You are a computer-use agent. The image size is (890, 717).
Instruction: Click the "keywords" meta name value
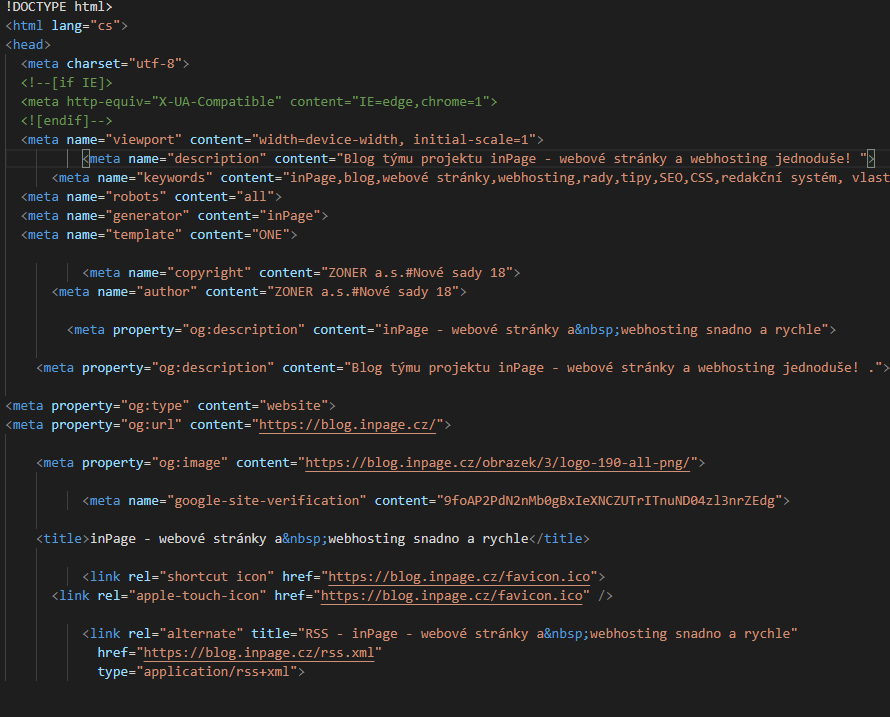pyautogui.click(x=174, y=178)
